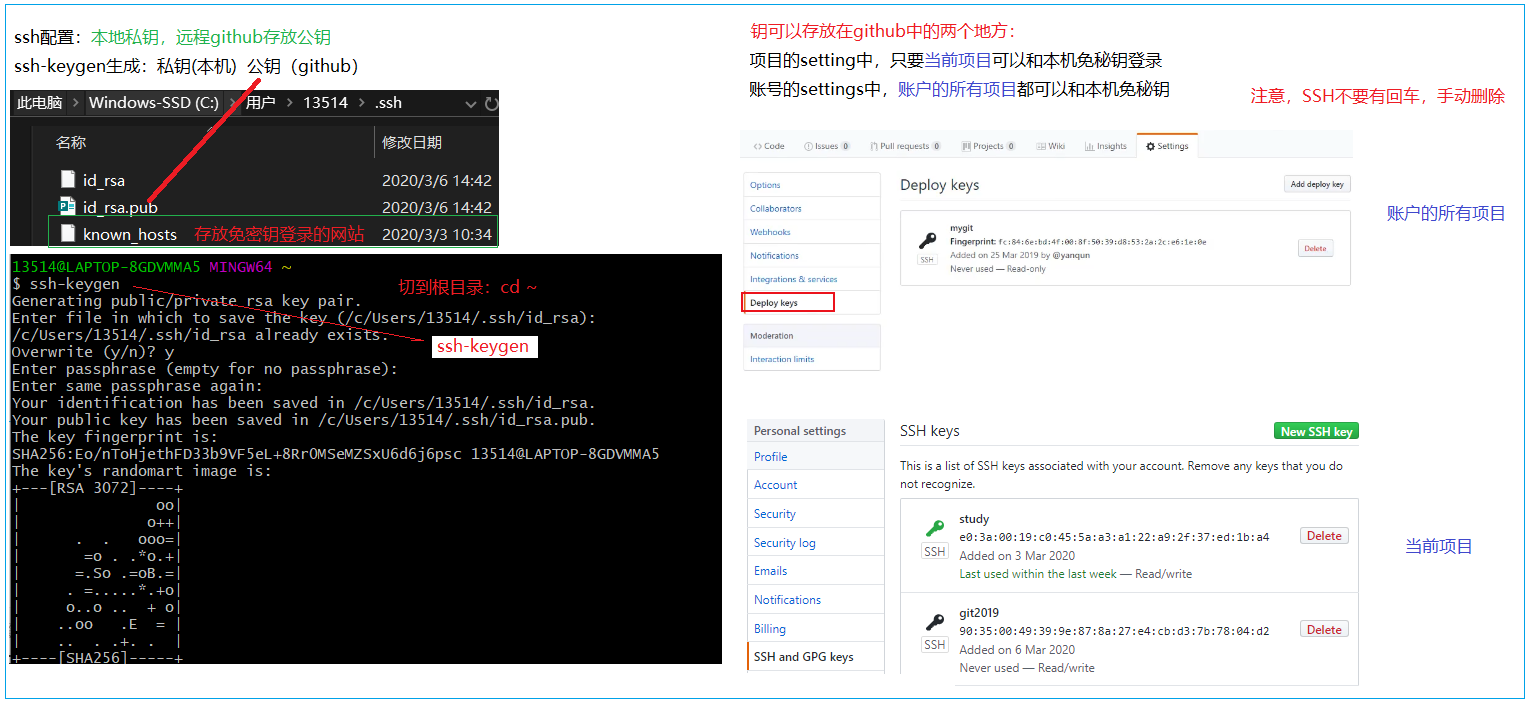Click the green key icon for study

[934, 528]
